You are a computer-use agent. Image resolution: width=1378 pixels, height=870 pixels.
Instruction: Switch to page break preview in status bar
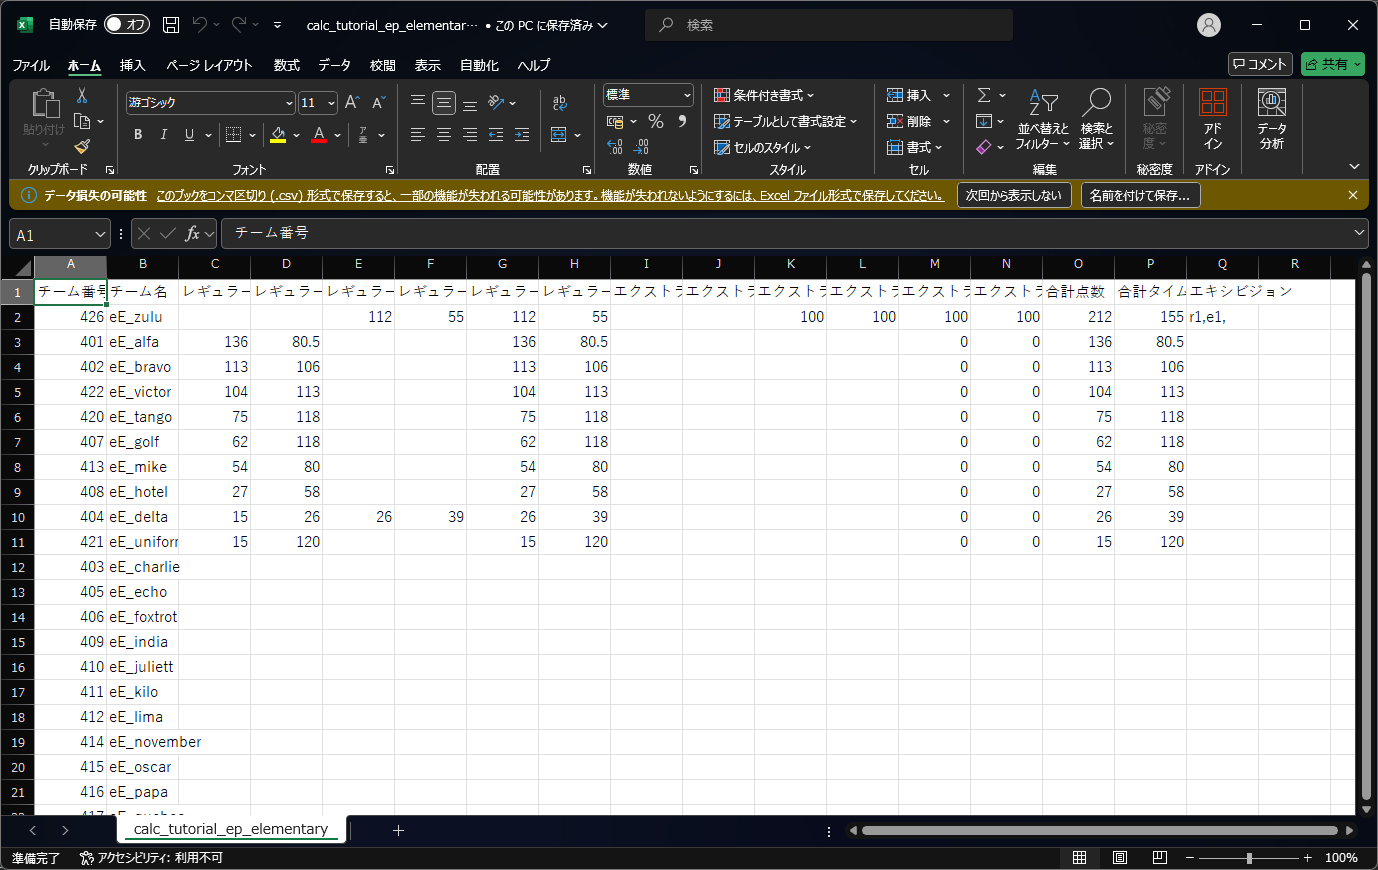tap(1160, 857)
